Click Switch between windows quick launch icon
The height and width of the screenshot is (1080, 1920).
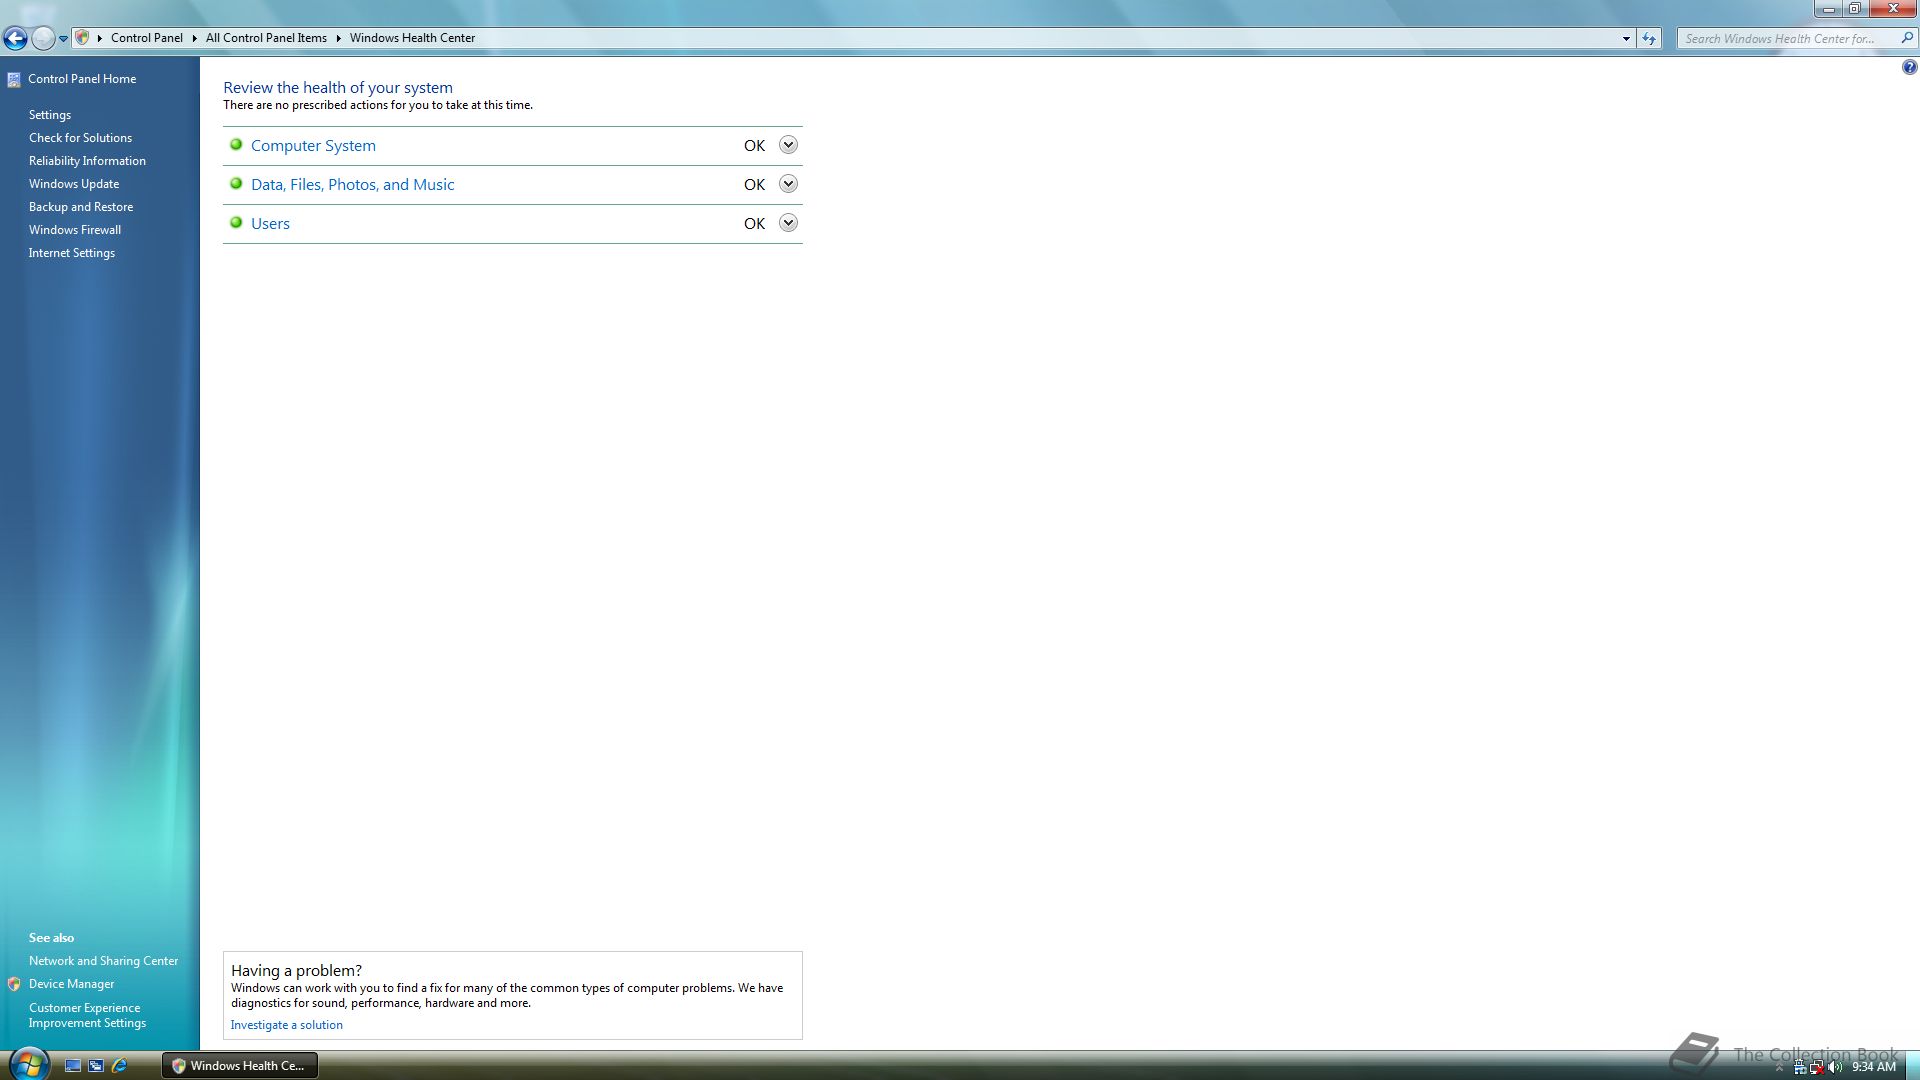click(96, 1066)
